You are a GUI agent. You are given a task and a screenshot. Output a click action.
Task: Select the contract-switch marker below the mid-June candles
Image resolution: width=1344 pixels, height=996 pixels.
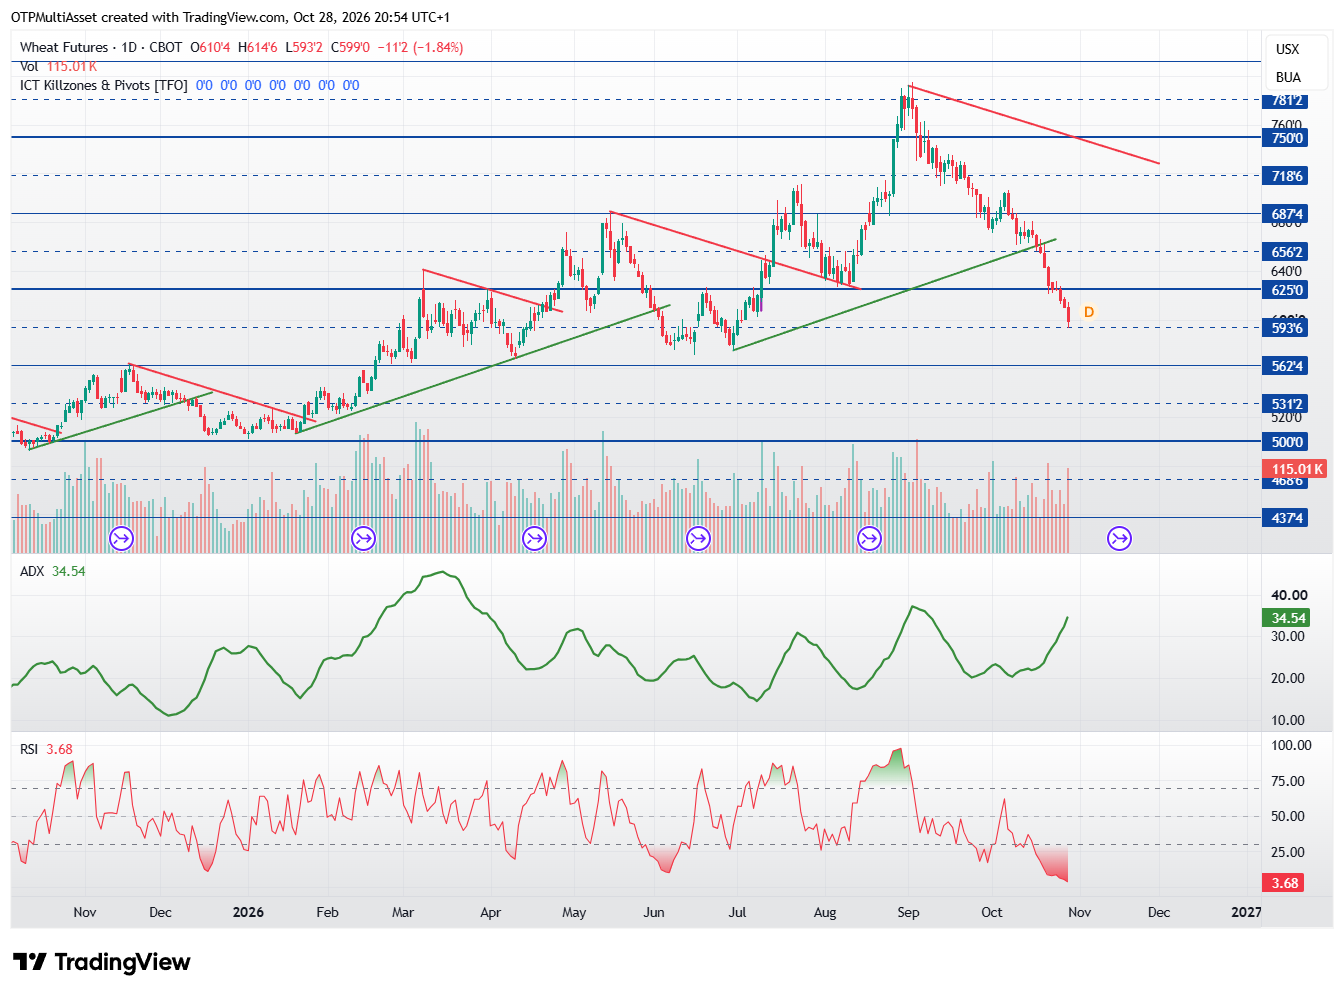point(698,539)
